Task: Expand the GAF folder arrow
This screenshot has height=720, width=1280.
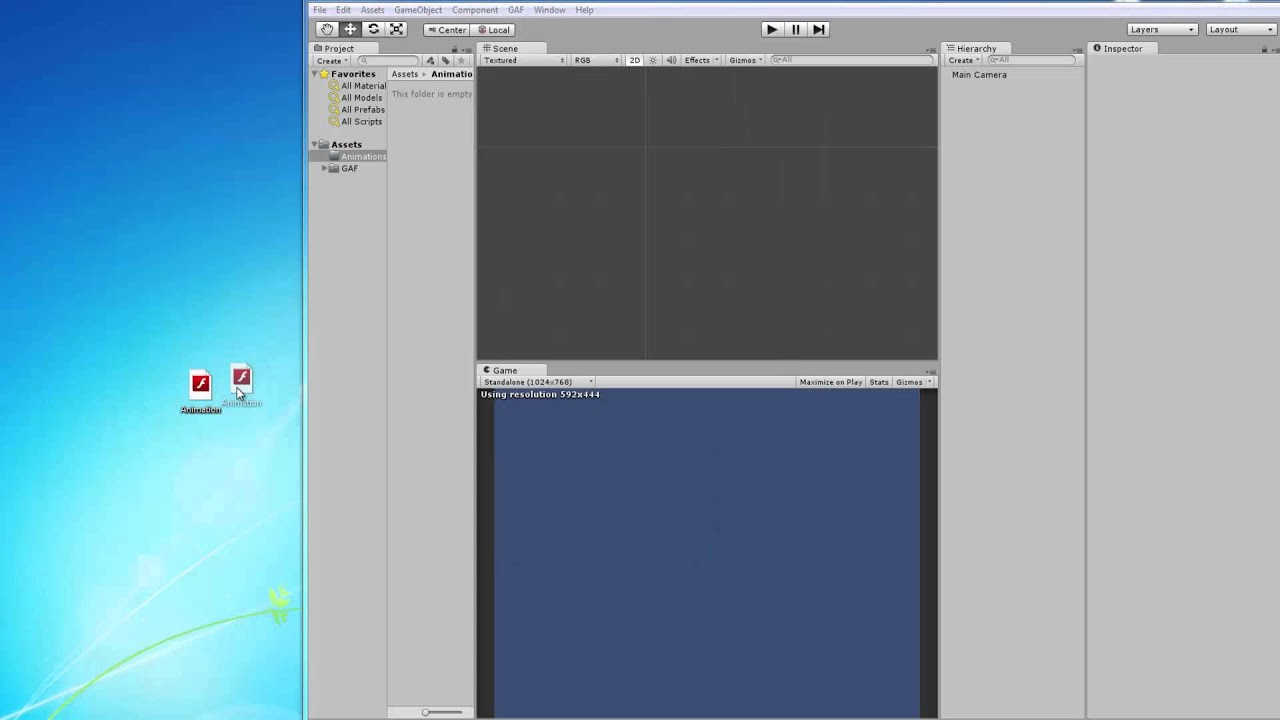Action: pos(324,169)
